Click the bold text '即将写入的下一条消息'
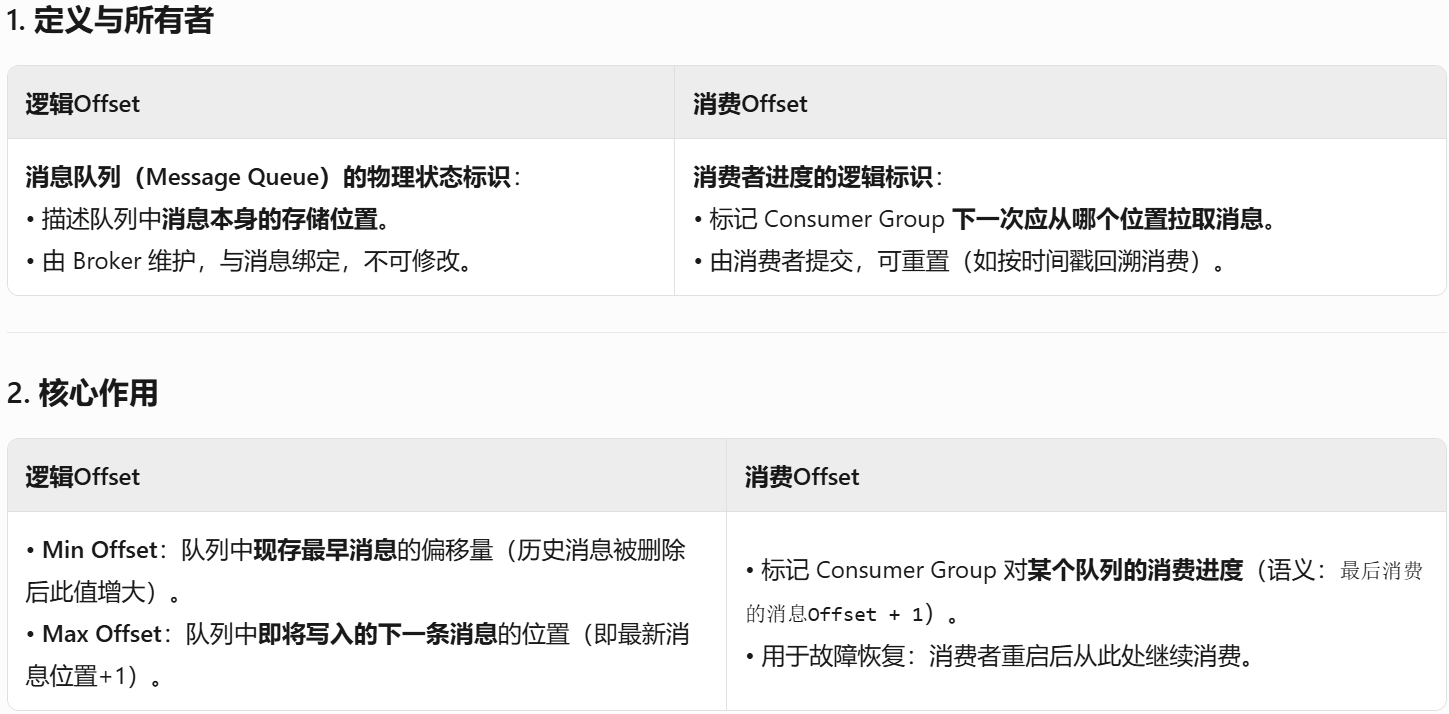 (x=377, y=633)
